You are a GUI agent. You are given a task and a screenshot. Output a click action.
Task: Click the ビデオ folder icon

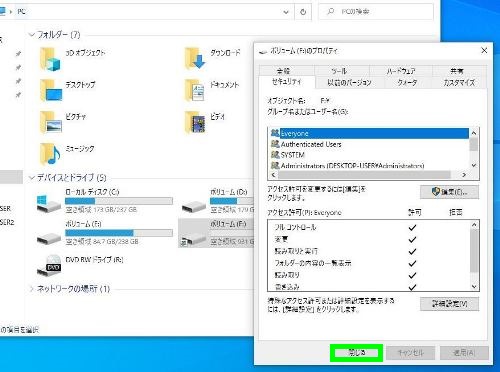pos(195,122)
